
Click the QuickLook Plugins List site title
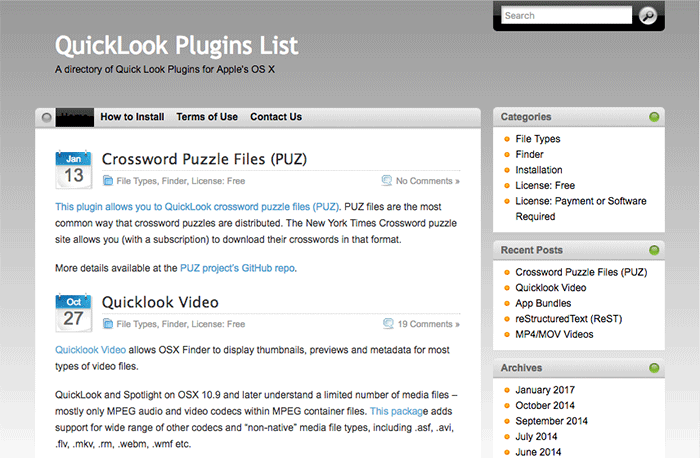(x=176, y=46)
